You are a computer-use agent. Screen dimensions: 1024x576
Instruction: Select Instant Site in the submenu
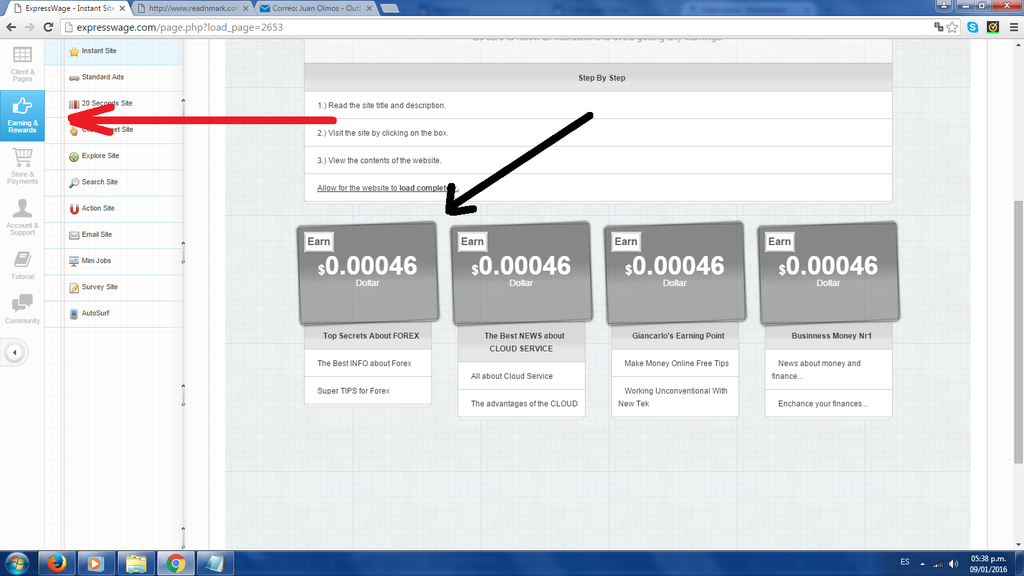pyautogui.click(x=99, y=51)
